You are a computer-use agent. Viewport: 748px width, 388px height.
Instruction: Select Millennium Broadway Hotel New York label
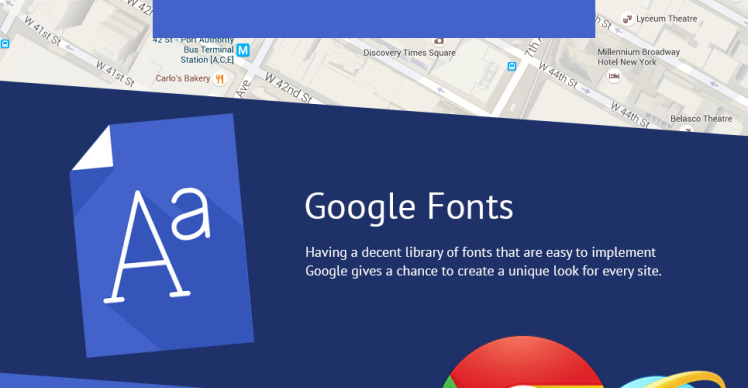(638, 57)
